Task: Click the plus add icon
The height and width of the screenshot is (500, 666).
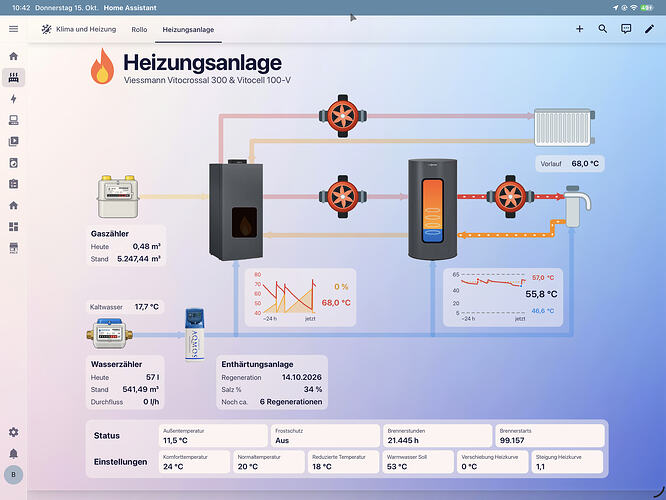Action: click(579, 29)
